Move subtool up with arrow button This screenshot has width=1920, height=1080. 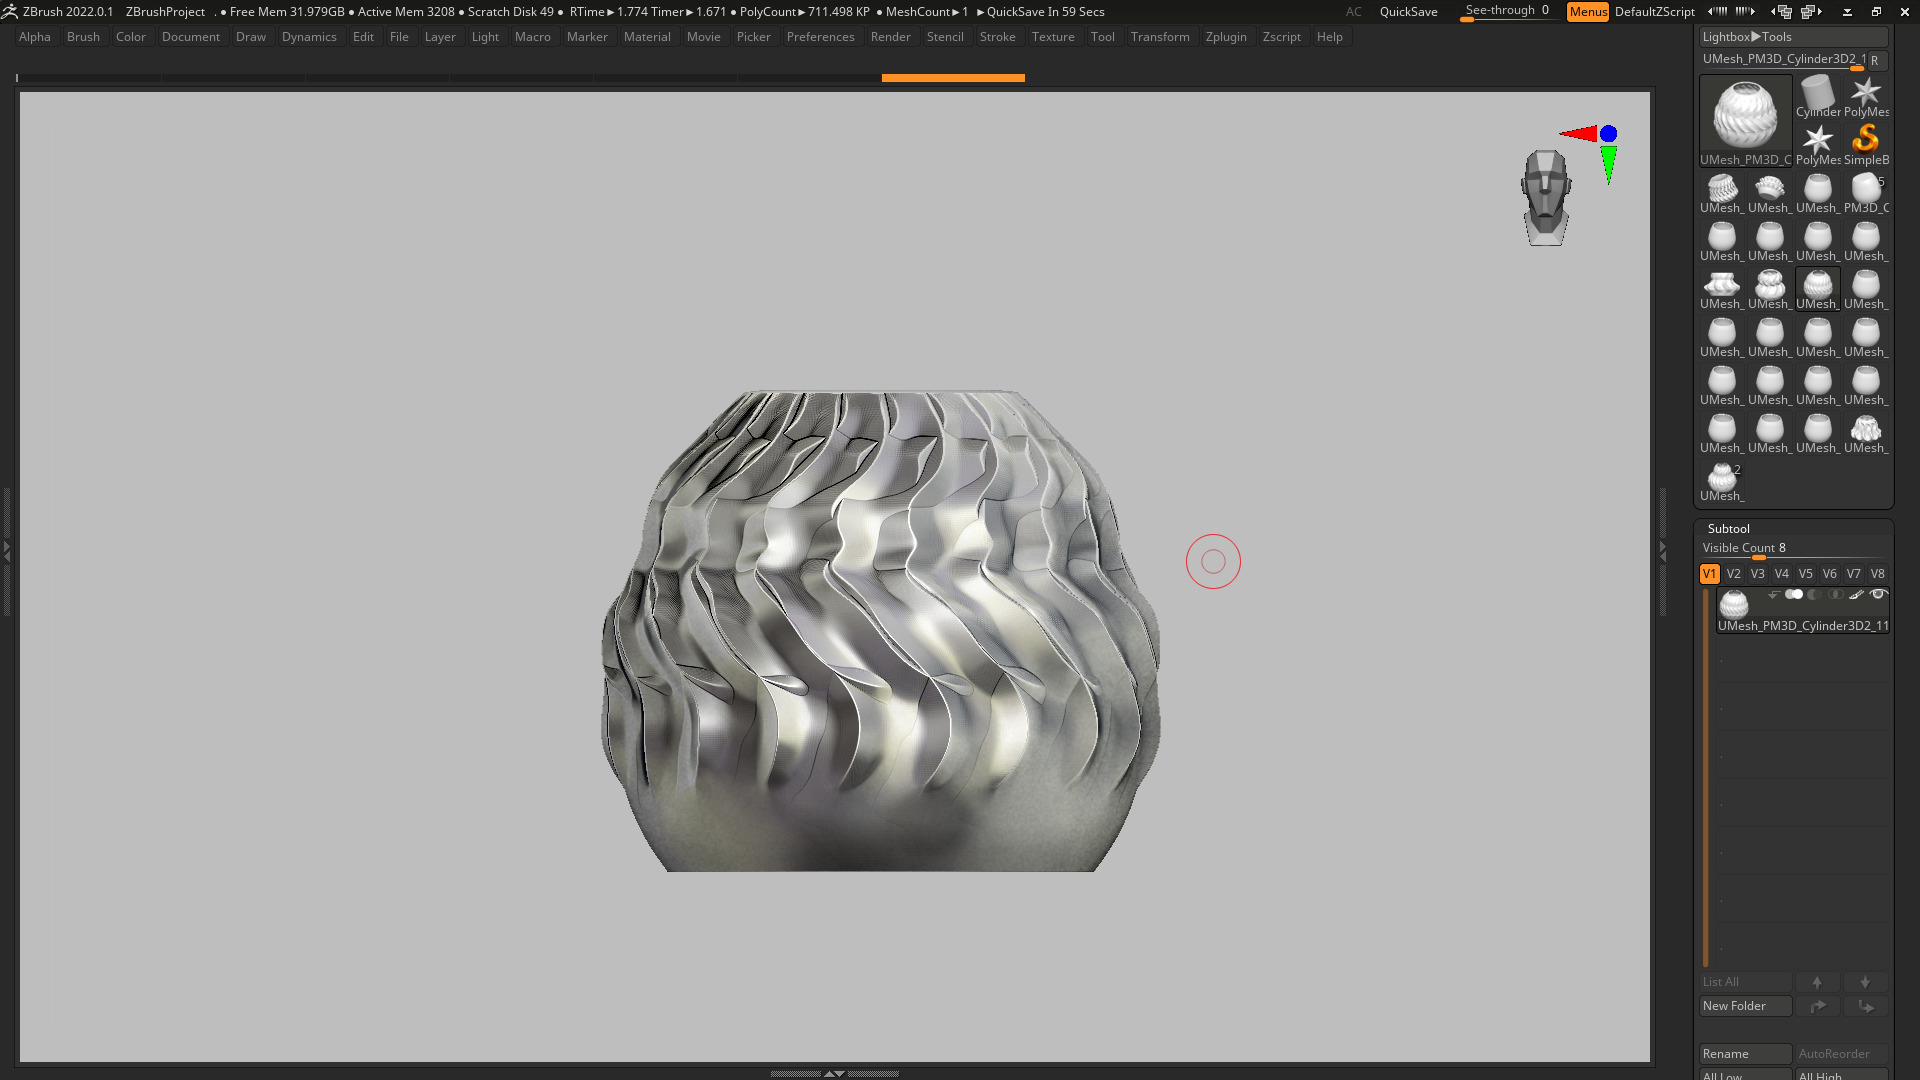pyautogui.click(x=1817, y=982)
